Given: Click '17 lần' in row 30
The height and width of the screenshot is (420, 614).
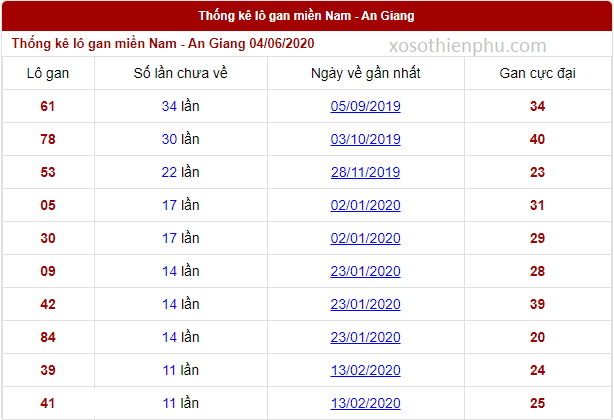Looking at the screenshot, I should pyautogui.click(x=181, y=238).
